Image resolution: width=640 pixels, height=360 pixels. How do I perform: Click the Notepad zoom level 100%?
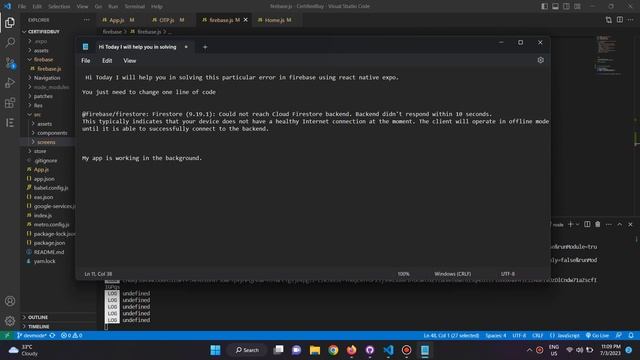[x=403, y=274]
